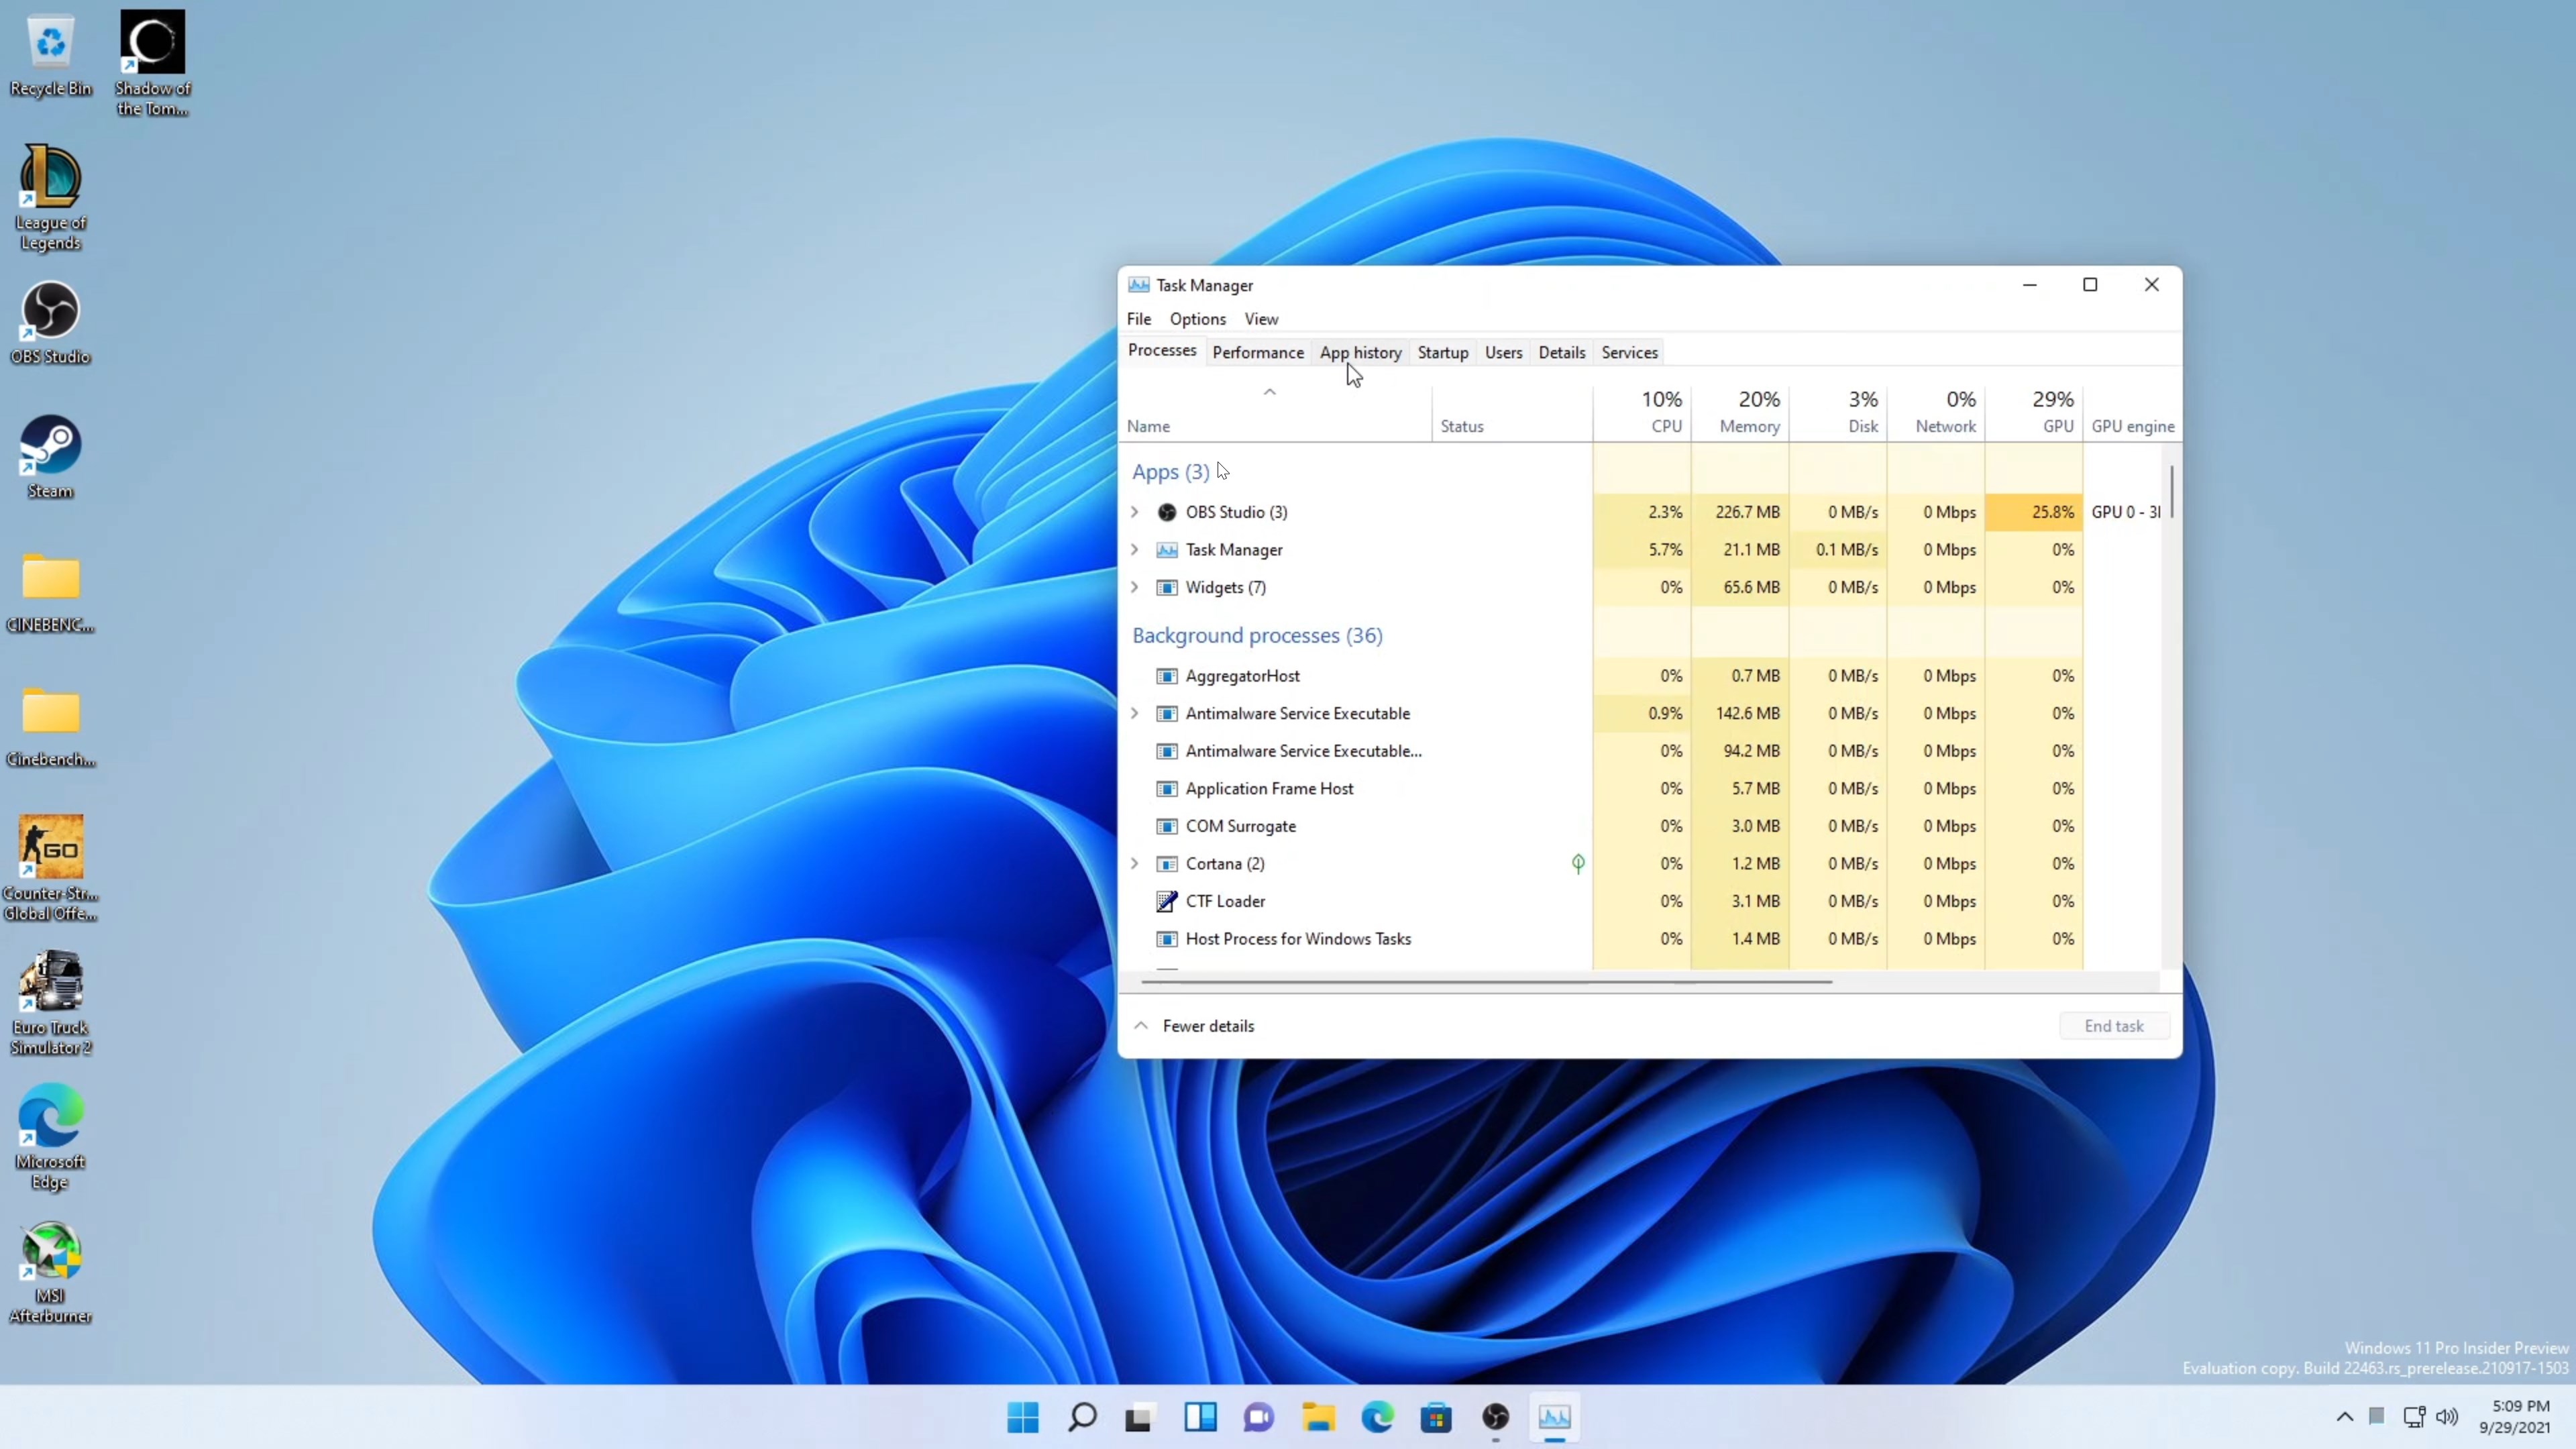Click the Background processes (36) heading
2576x1449 pixels.
point(1257,635)
